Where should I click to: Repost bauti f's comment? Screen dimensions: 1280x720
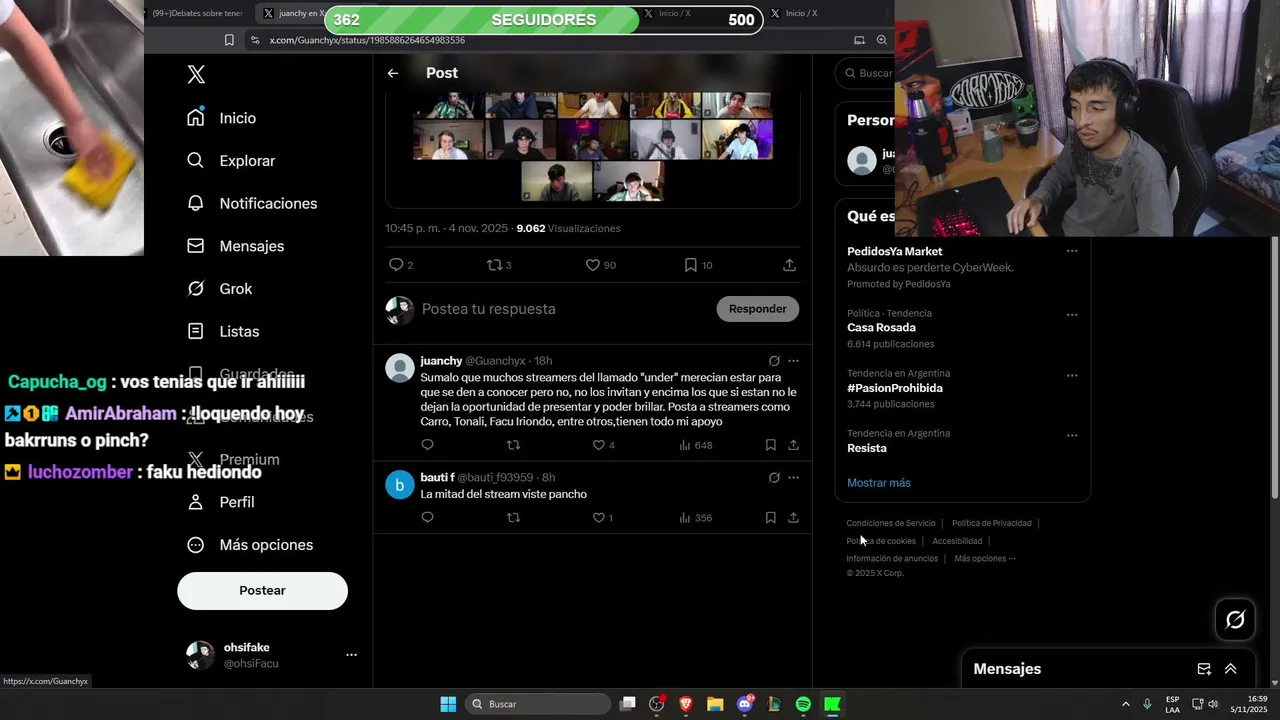pyautogui.click(x=513, y=518)
